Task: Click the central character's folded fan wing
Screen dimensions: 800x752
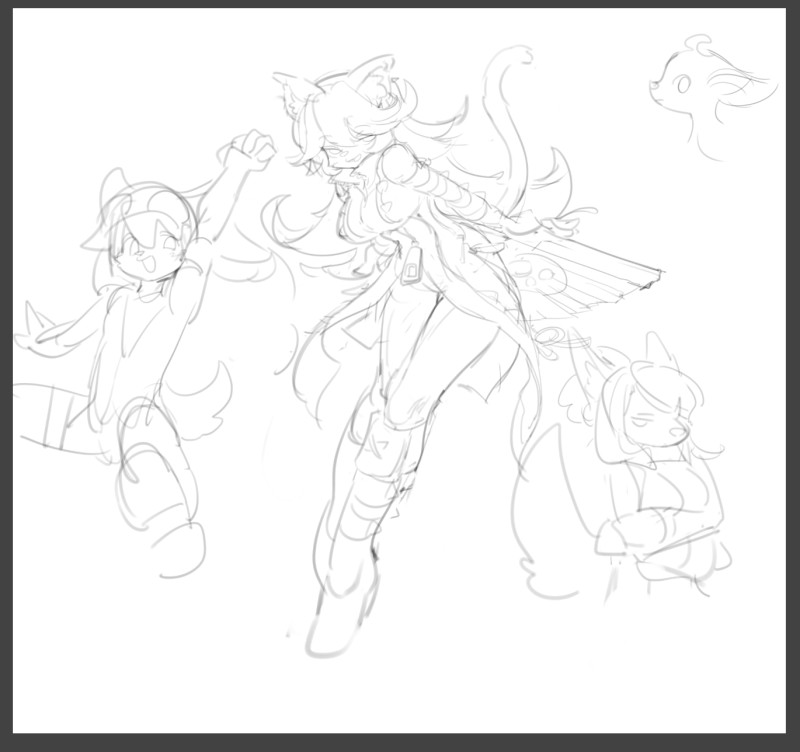Action: click(x=587, y=273)
